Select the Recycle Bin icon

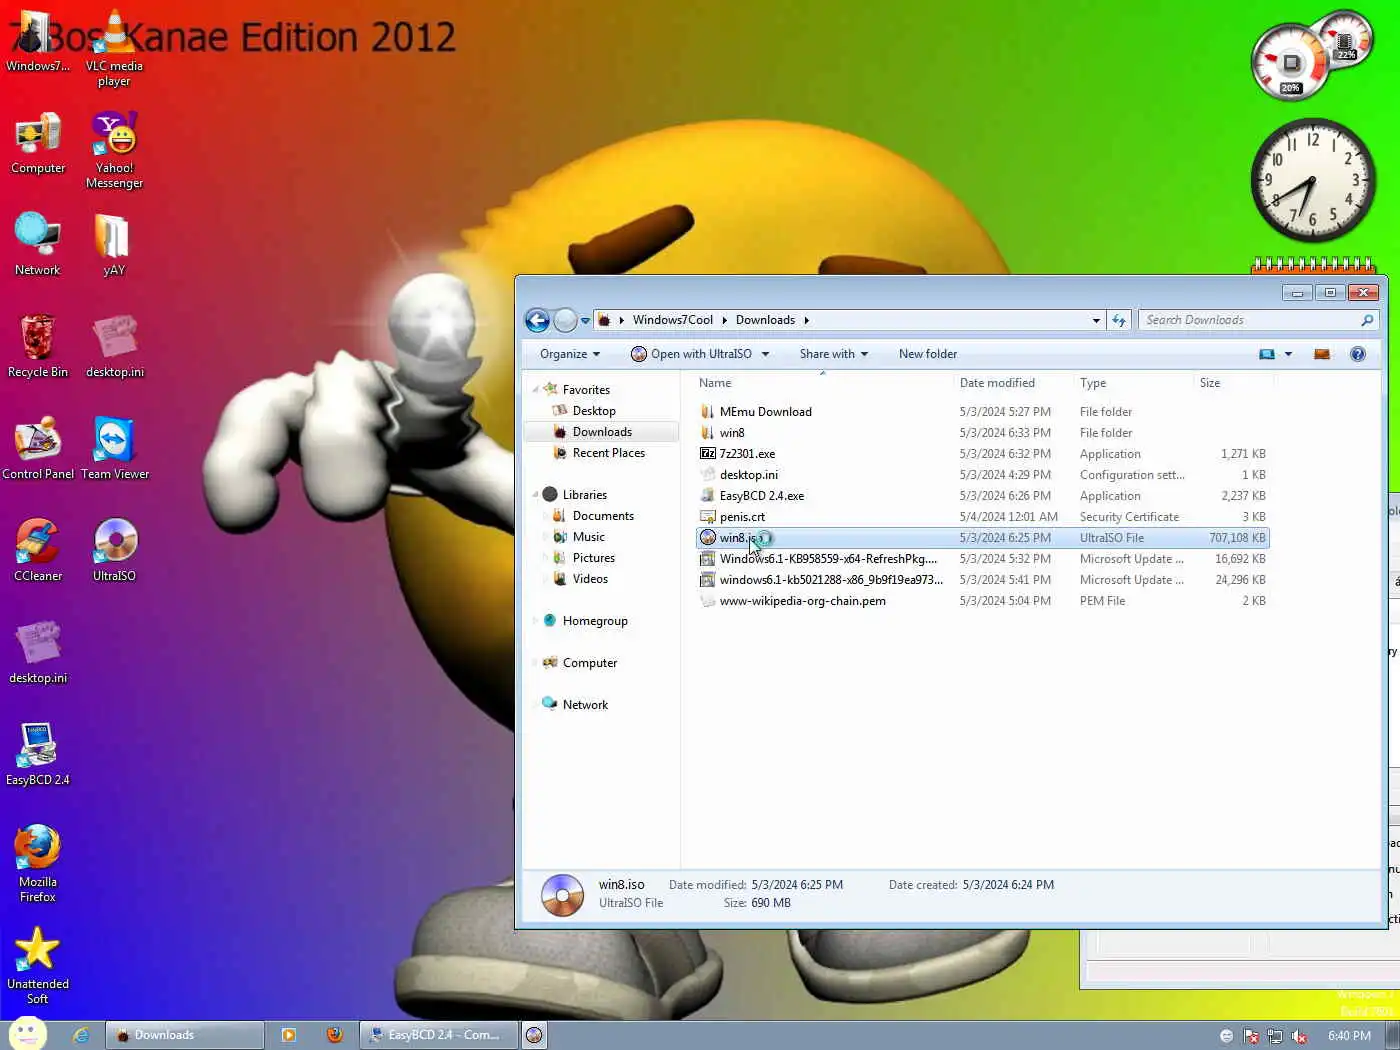pyautogui.click(x=38, y=347)
